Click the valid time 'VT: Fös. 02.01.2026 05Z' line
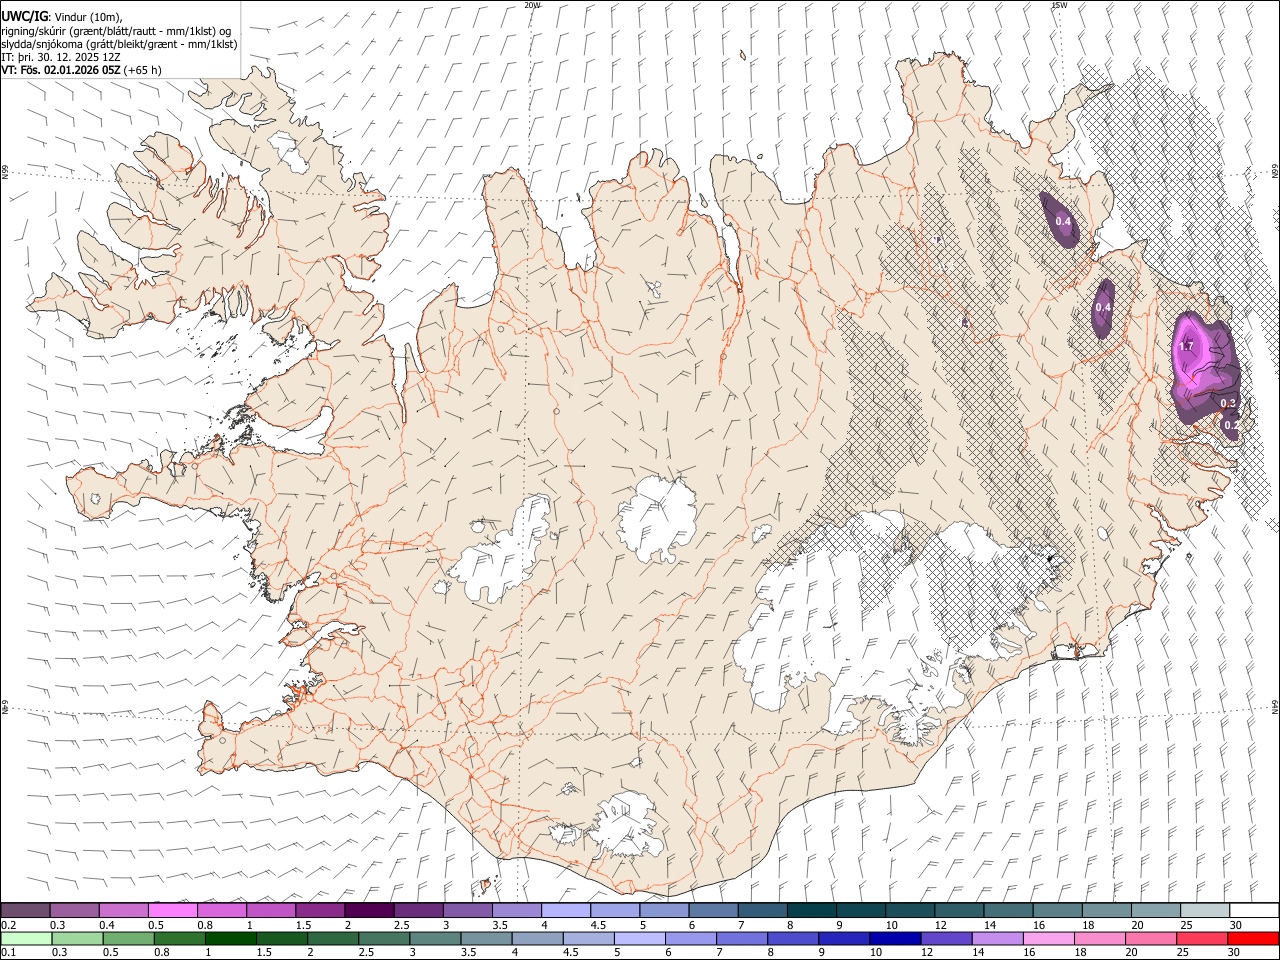 [x=61, y=70]
